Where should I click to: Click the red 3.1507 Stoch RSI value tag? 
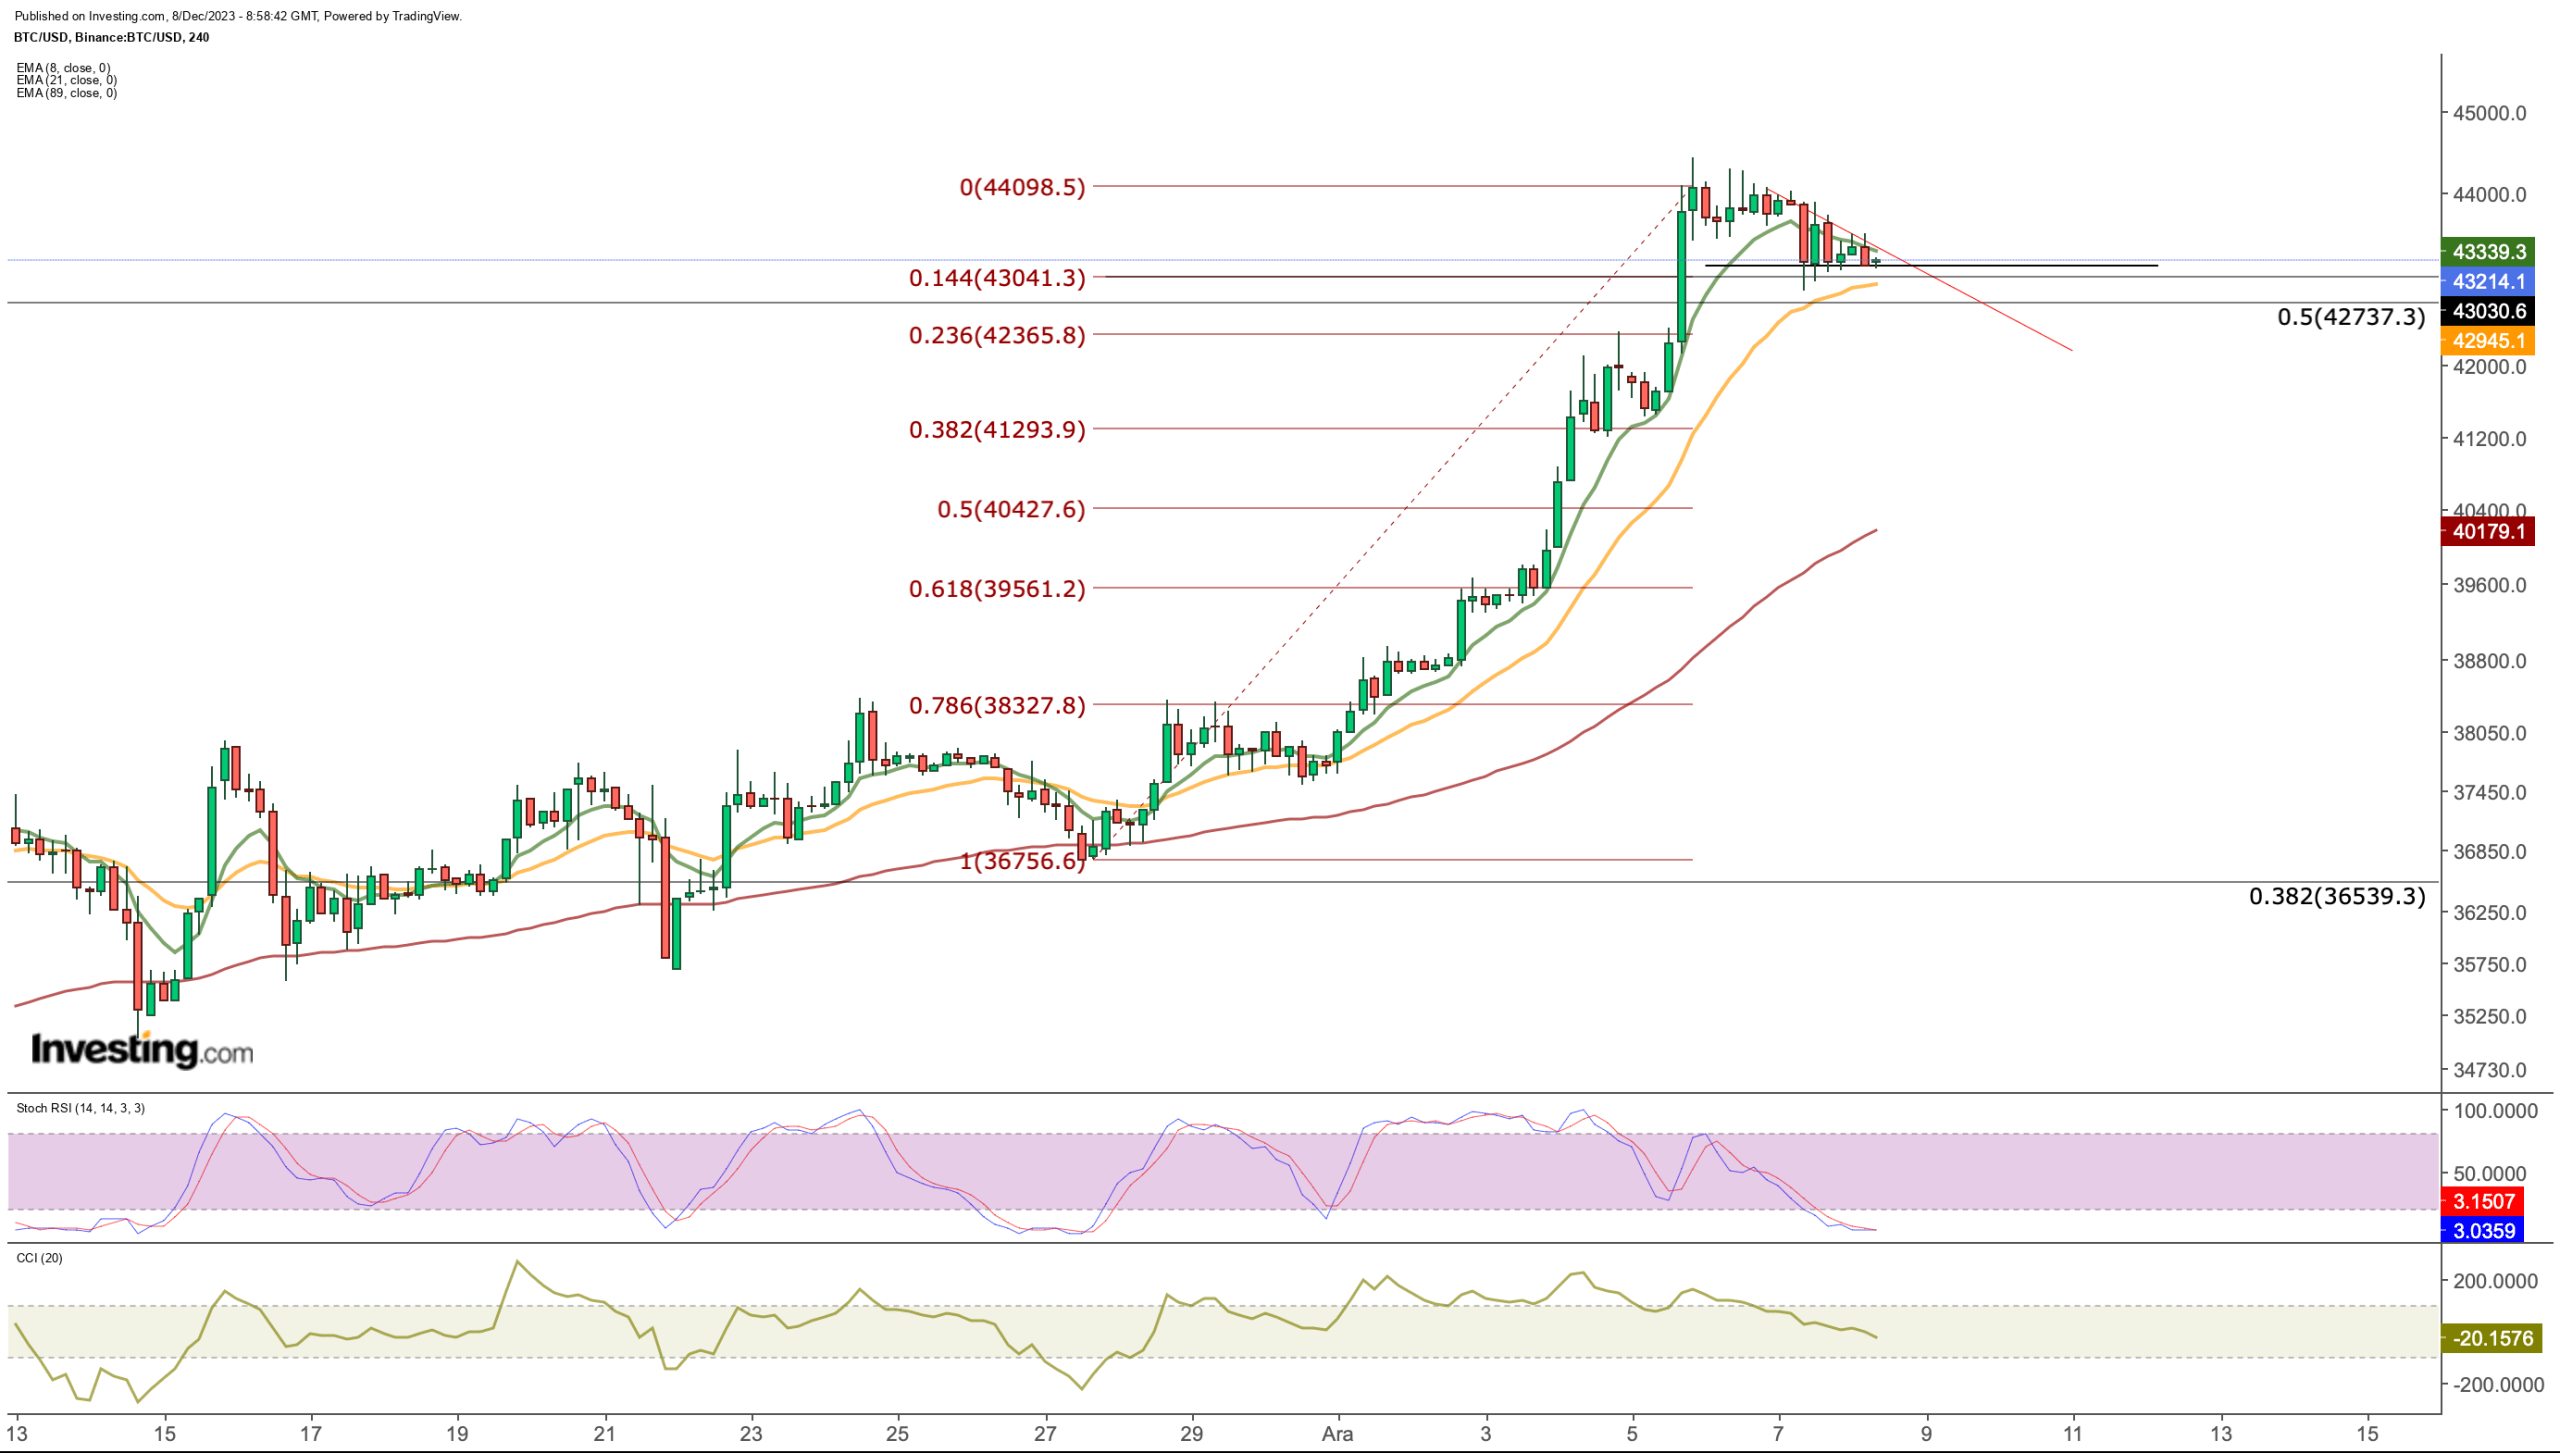[2483, 1202]
